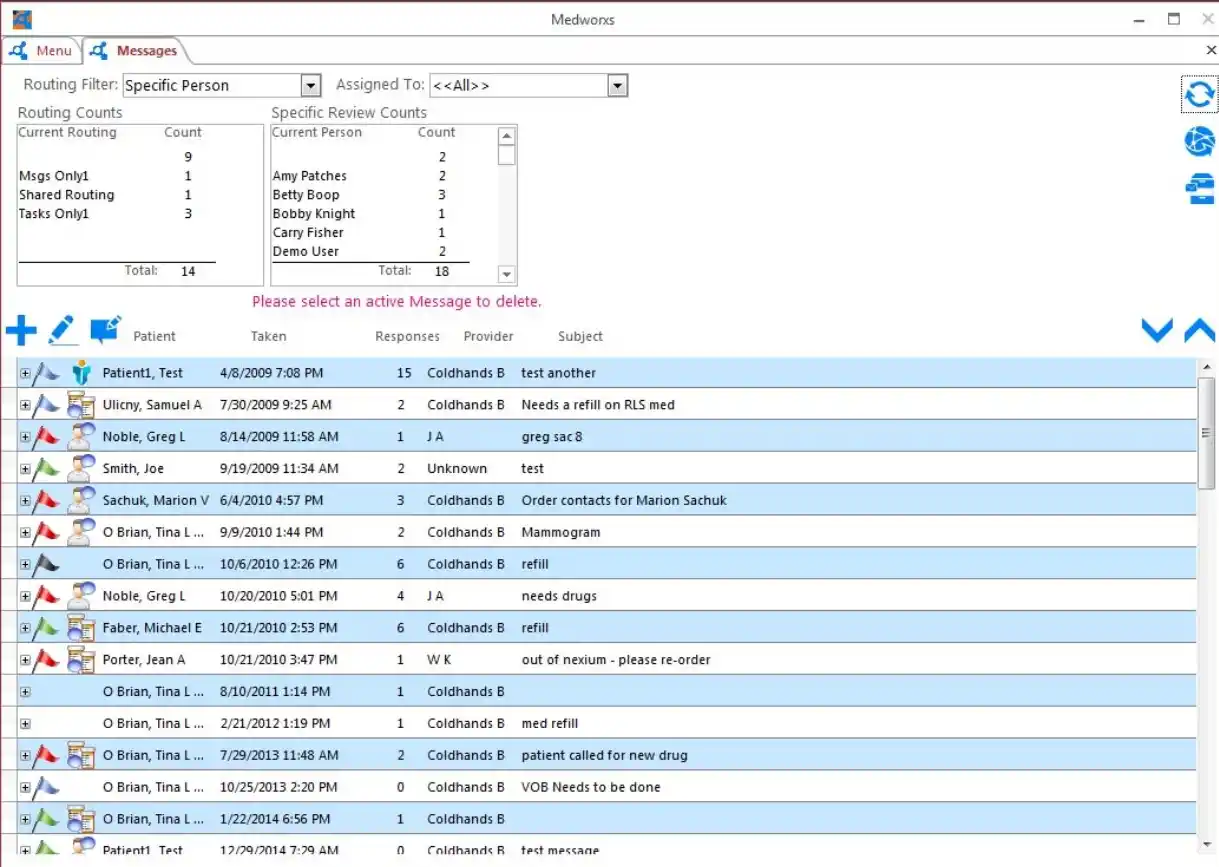Viewport: 1219px width, 867px height.
Task: Click the down chevron navigation icon
Action: click(x=1156, y=330)
